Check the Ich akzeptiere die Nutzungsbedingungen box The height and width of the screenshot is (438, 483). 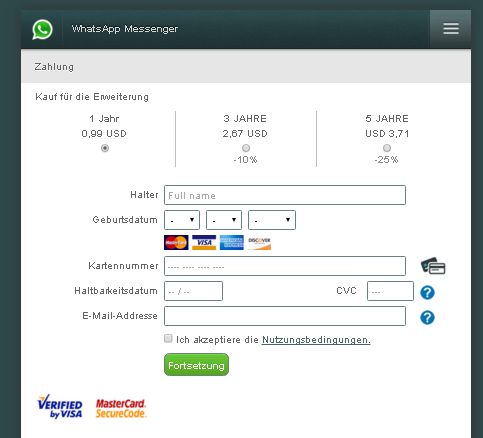pos(168,338)
